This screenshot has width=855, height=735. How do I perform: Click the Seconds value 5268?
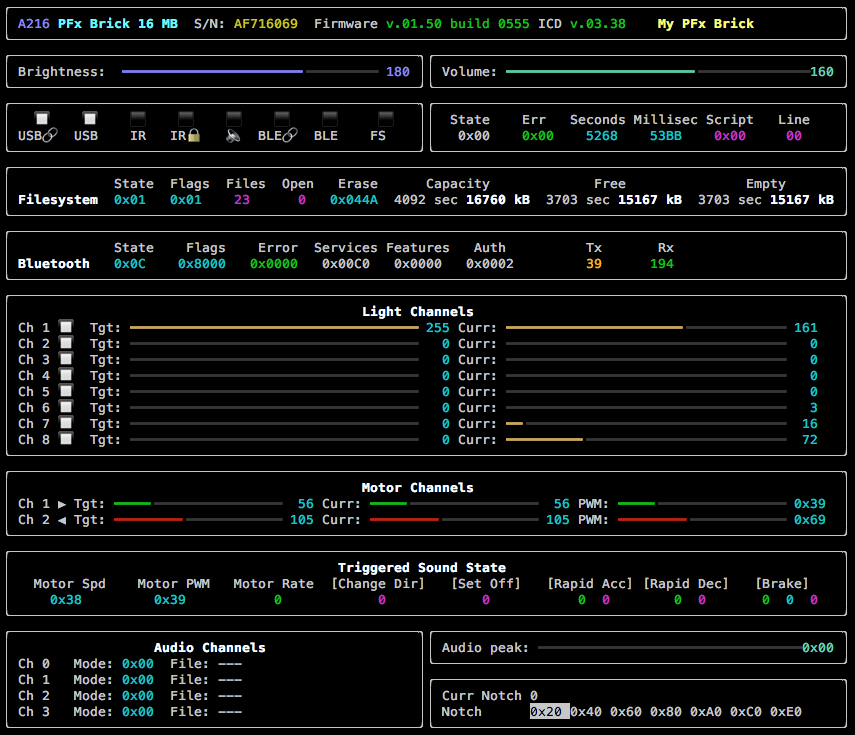tap(601, 136)
